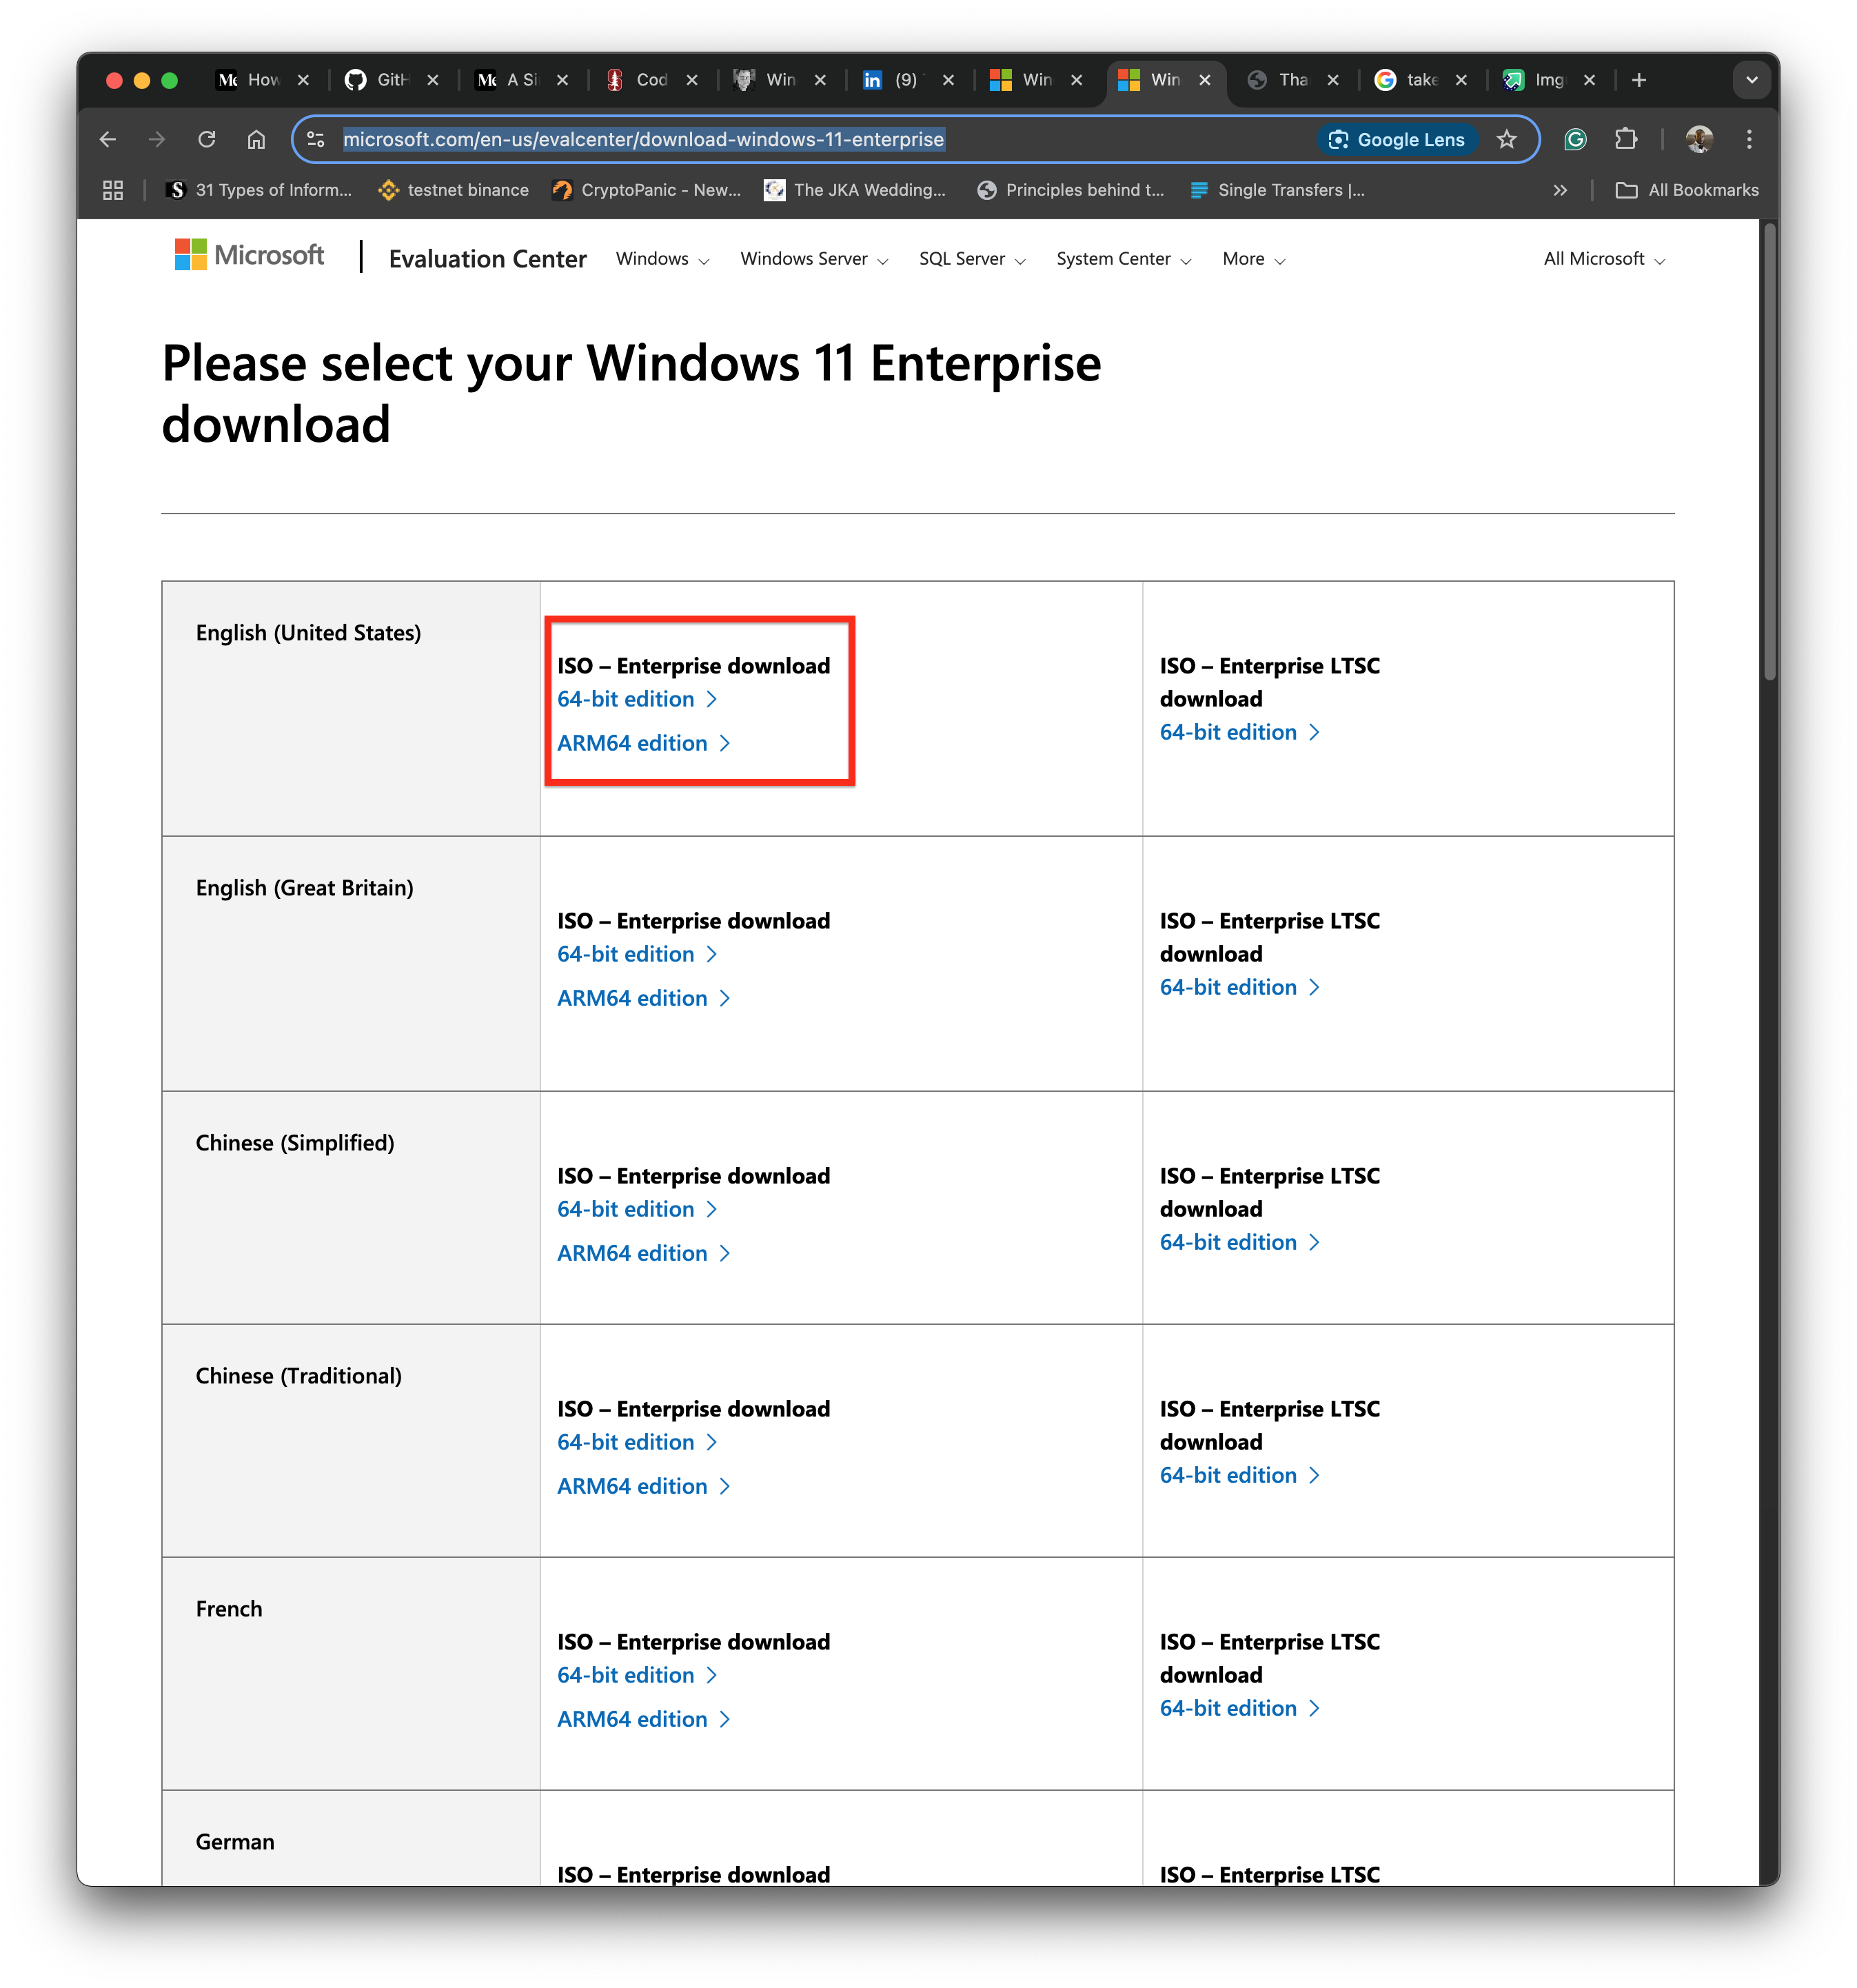
Task: Open Evaluation Center home link
Action: 487,259
